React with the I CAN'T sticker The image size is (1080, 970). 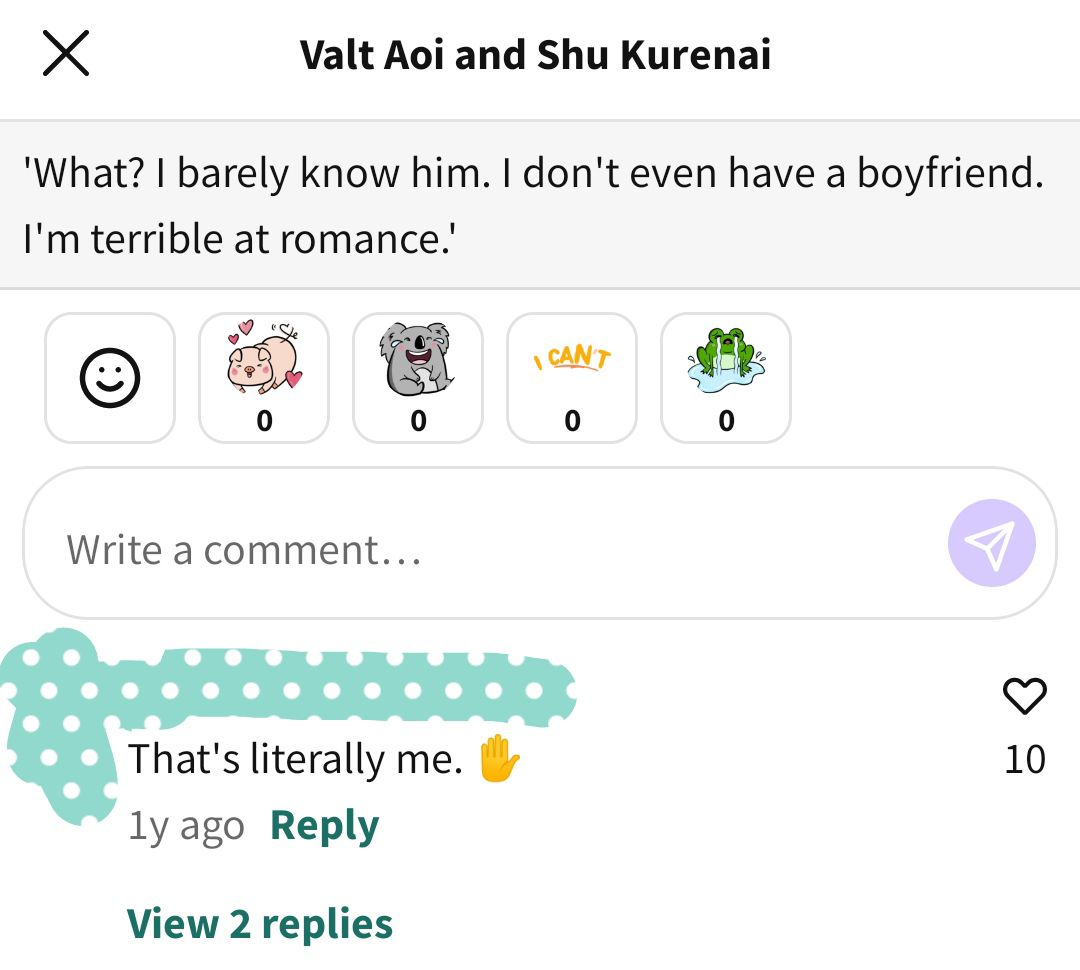(572, 378)
